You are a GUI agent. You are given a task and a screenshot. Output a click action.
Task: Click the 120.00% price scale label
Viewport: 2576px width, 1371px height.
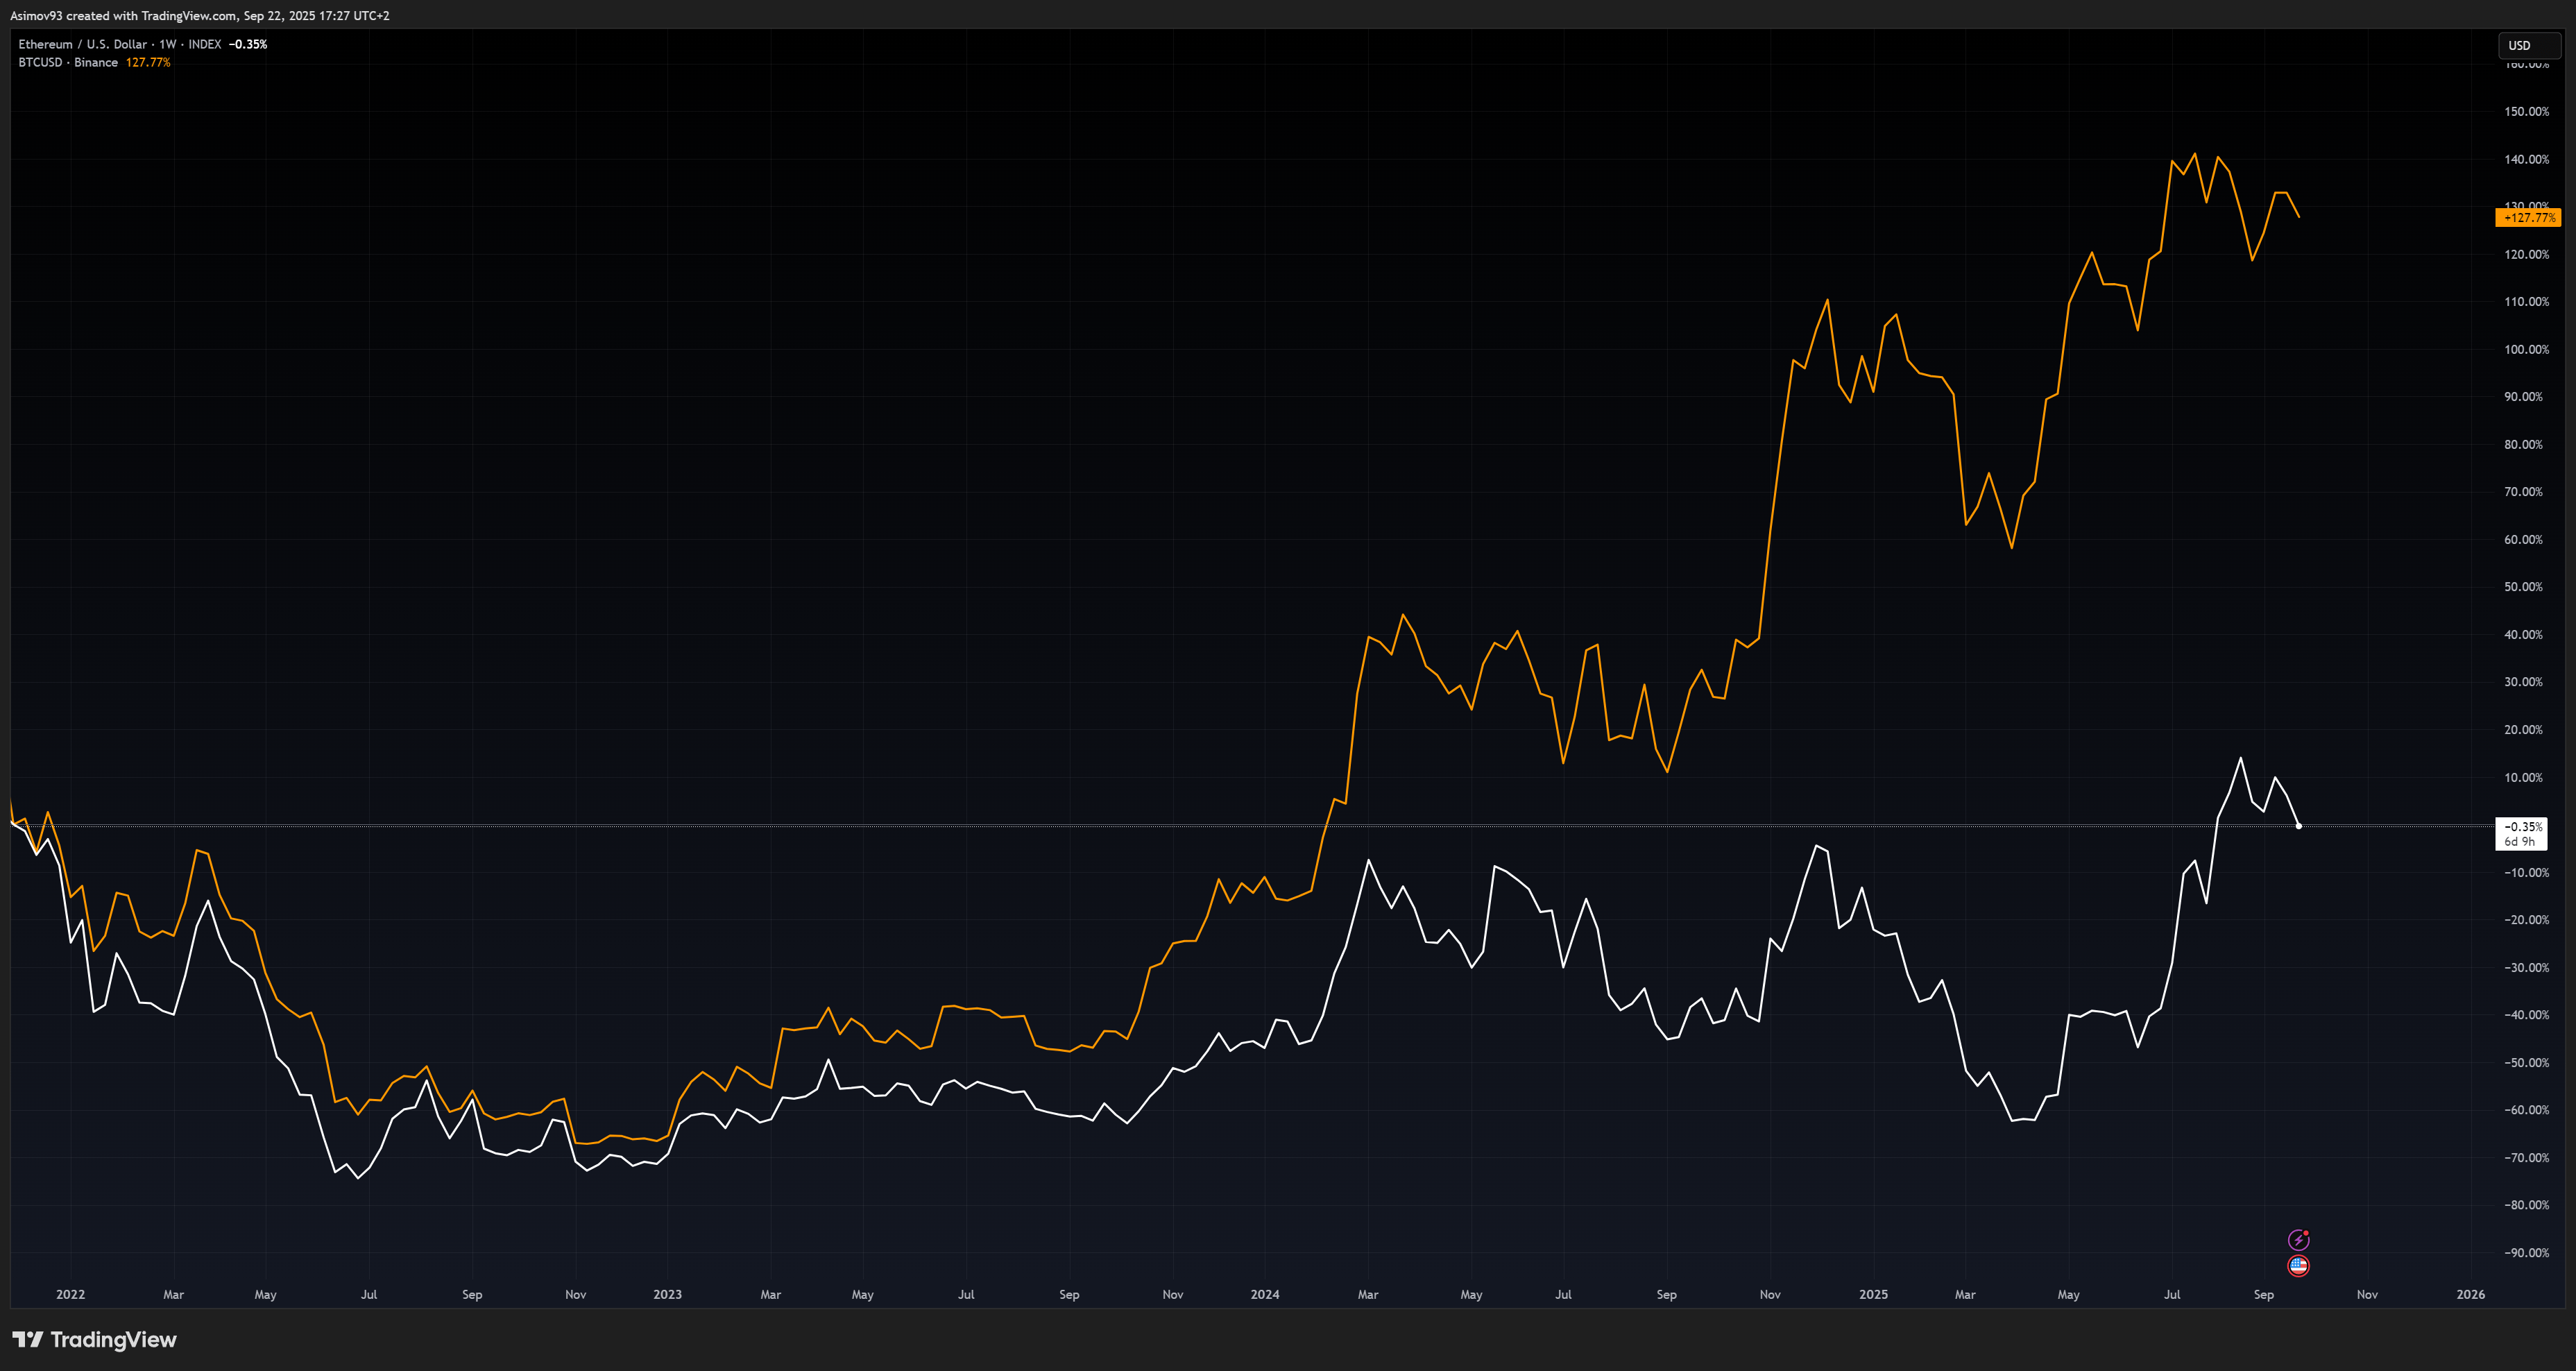(x=2526, y=254)
